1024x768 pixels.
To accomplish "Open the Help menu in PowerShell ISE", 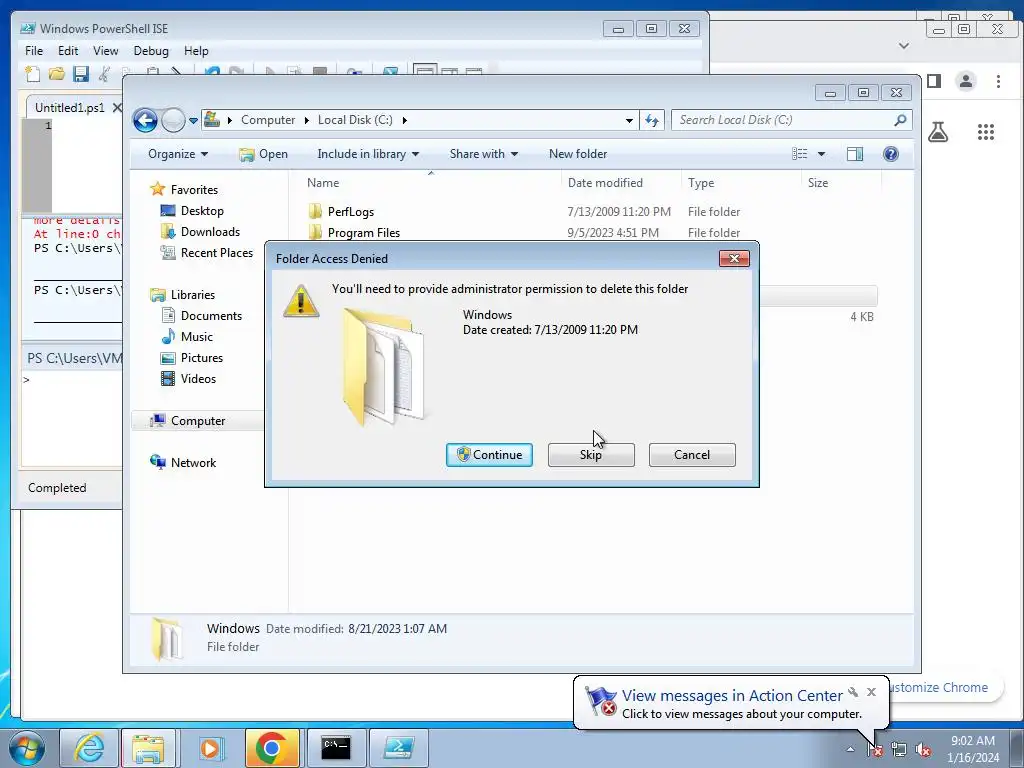I will (196, 51).
